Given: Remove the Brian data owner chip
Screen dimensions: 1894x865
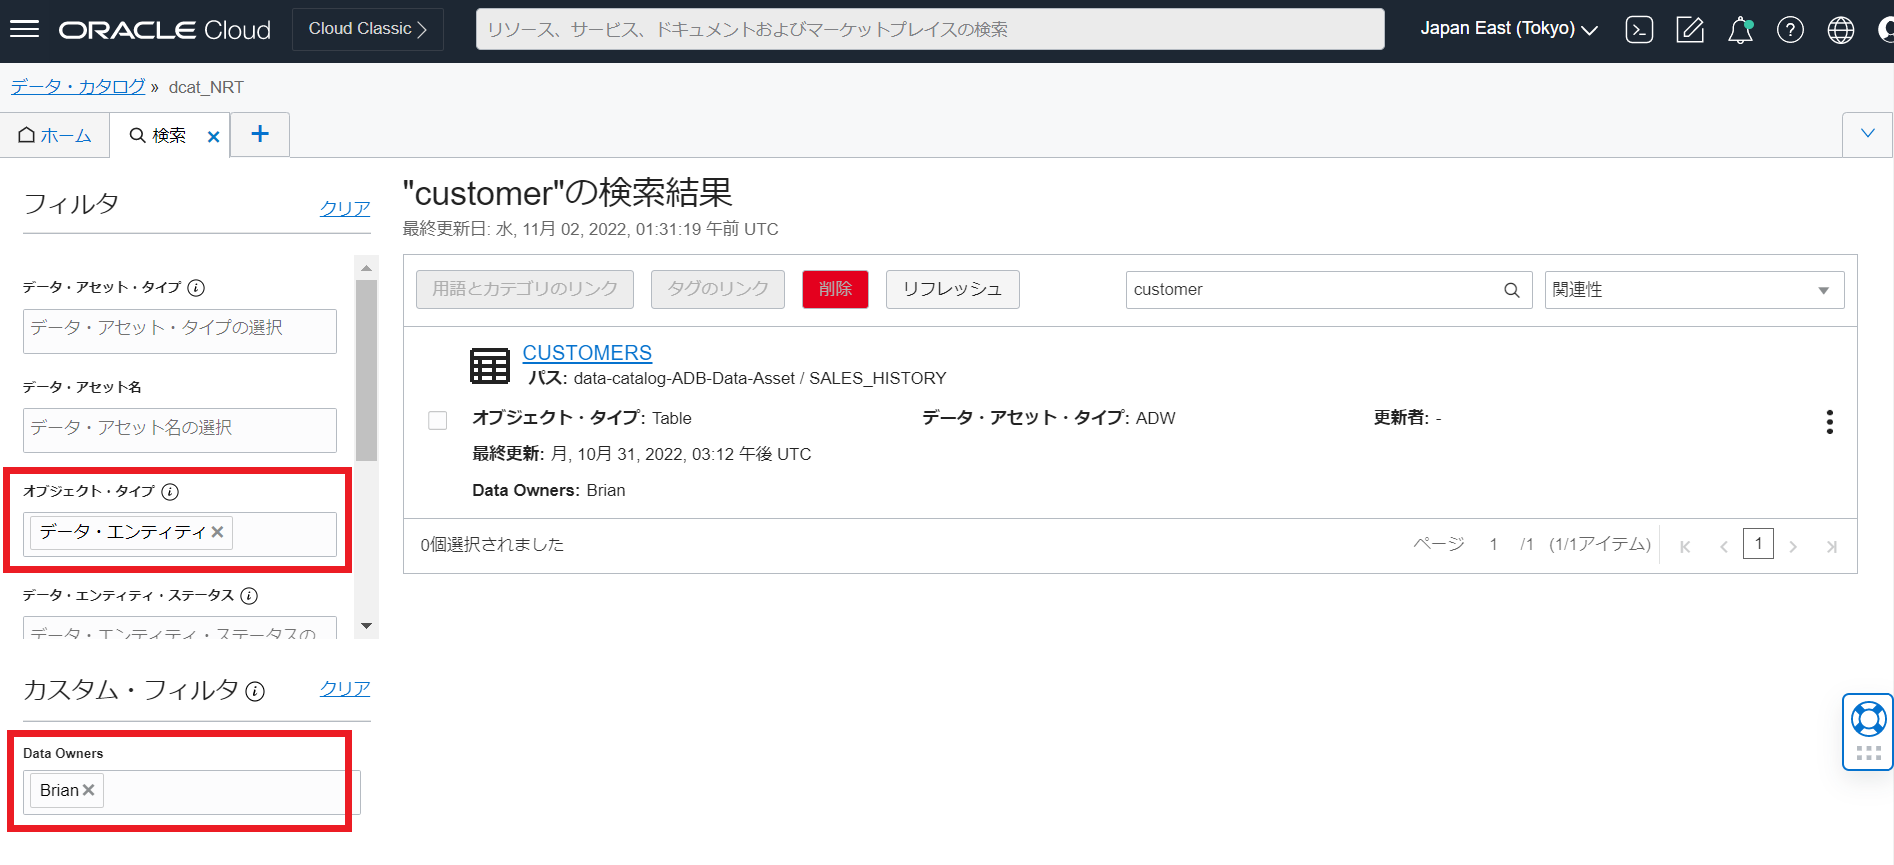Looking at the screenshot, I should [x=89, y=790].
